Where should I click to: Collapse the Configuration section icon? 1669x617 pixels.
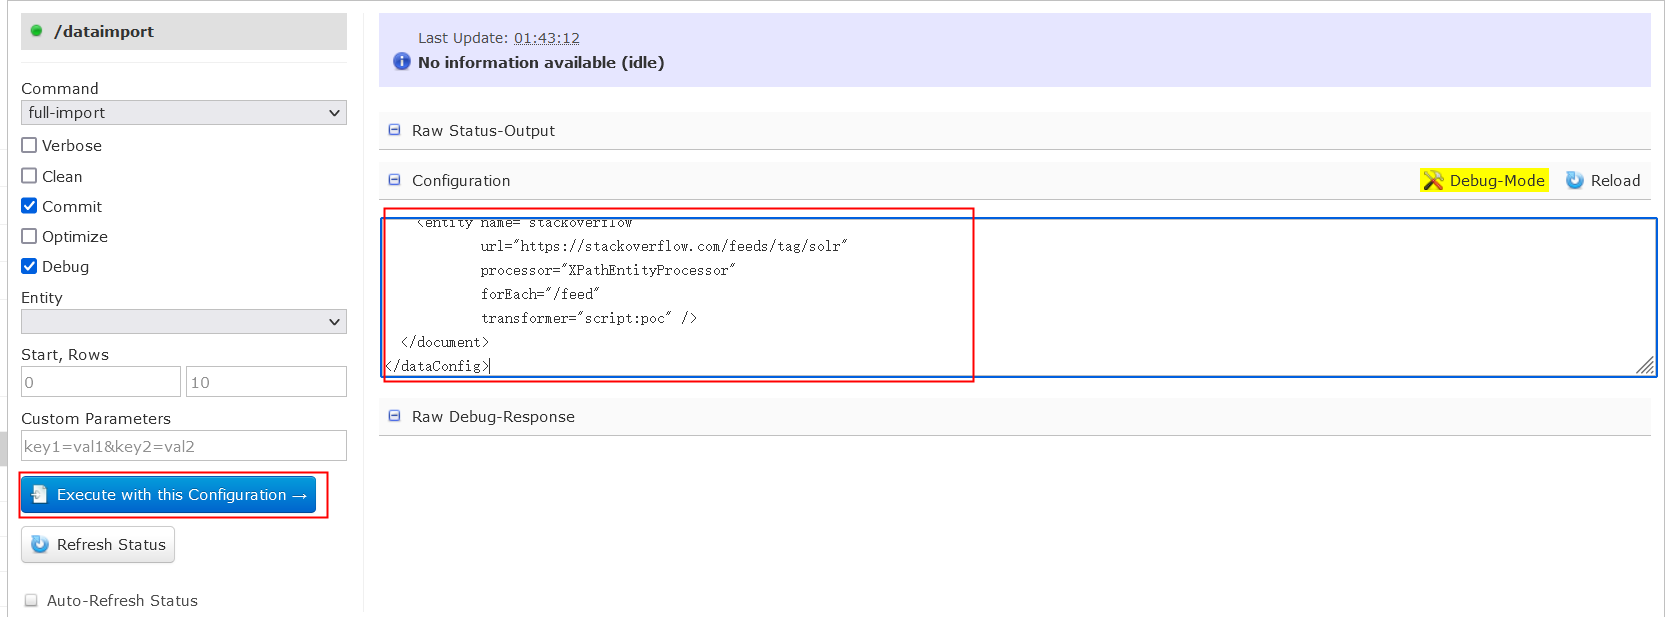coord(394,180)
